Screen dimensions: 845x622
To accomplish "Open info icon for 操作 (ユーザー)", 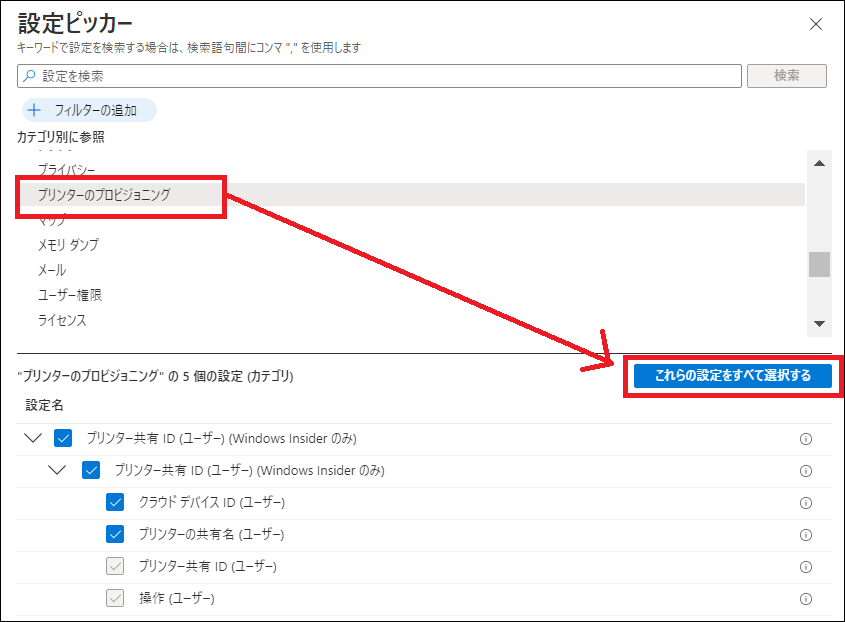I will coord(806,599).
